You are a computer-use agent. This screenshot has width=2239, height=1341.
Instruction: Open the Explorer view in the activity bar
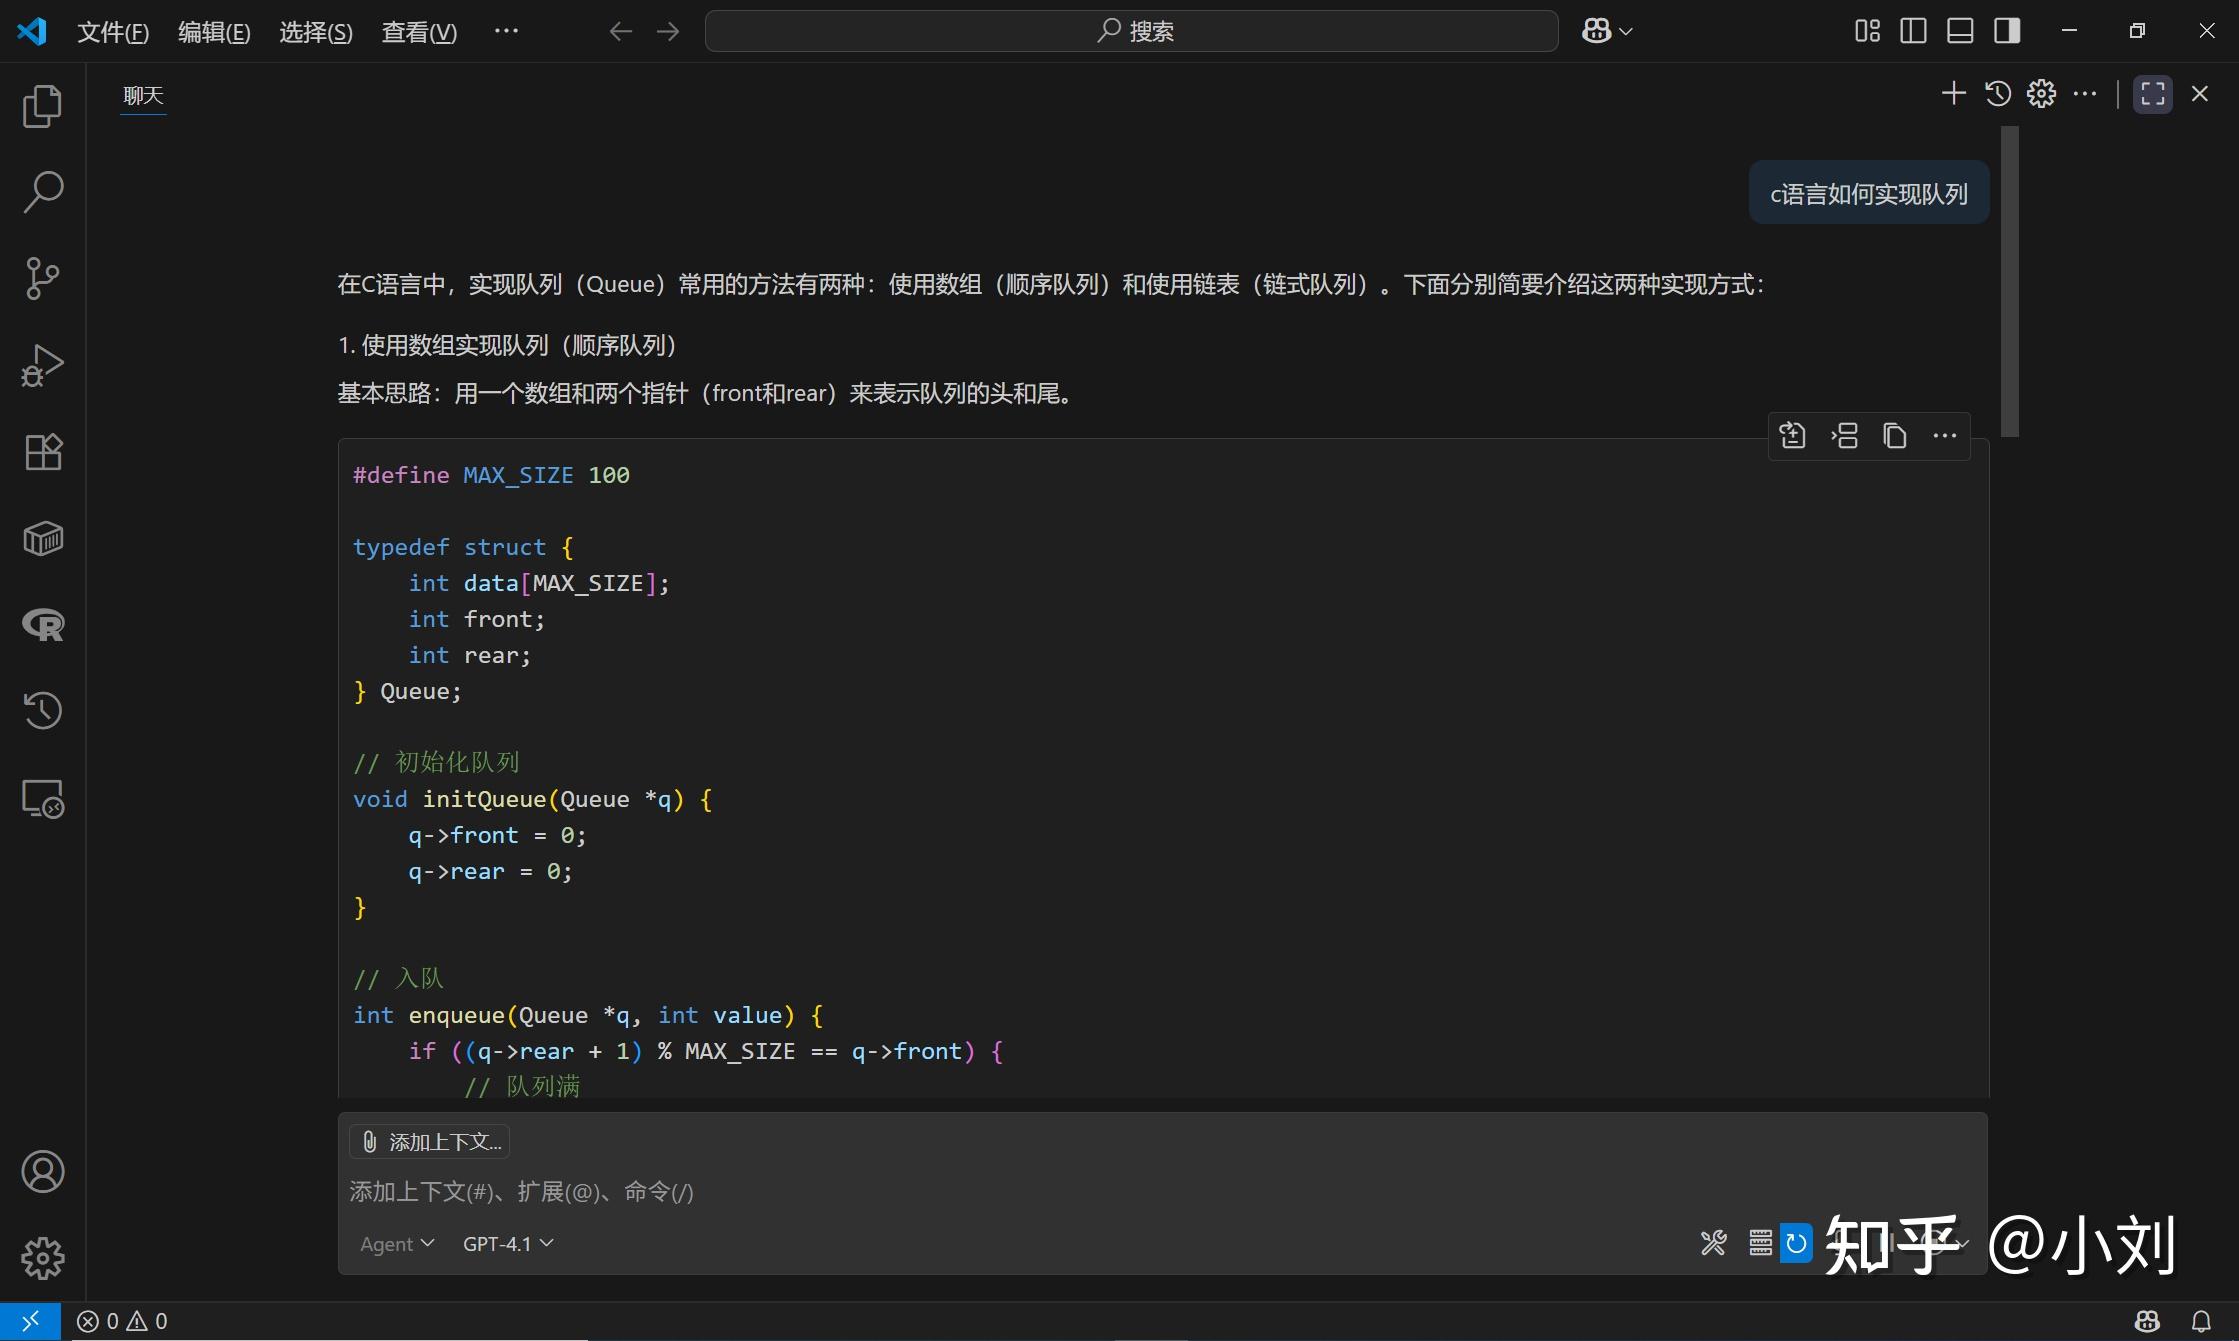click(42, 107)
